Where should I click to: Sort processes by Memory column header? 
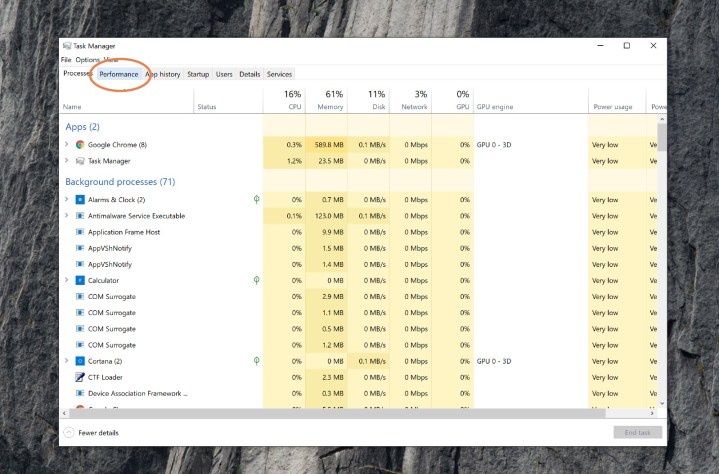pyautogui.click(x=329, y=100)
